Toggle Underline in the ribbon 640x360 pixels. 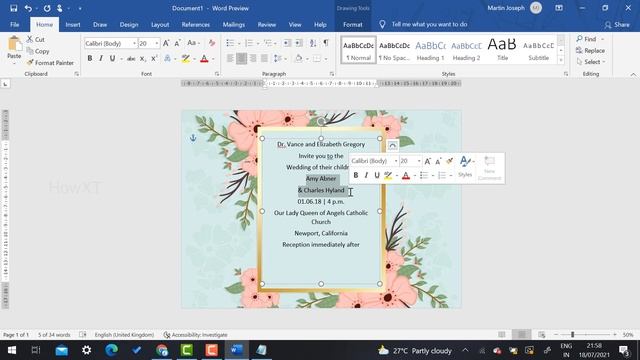coord(112,58)
